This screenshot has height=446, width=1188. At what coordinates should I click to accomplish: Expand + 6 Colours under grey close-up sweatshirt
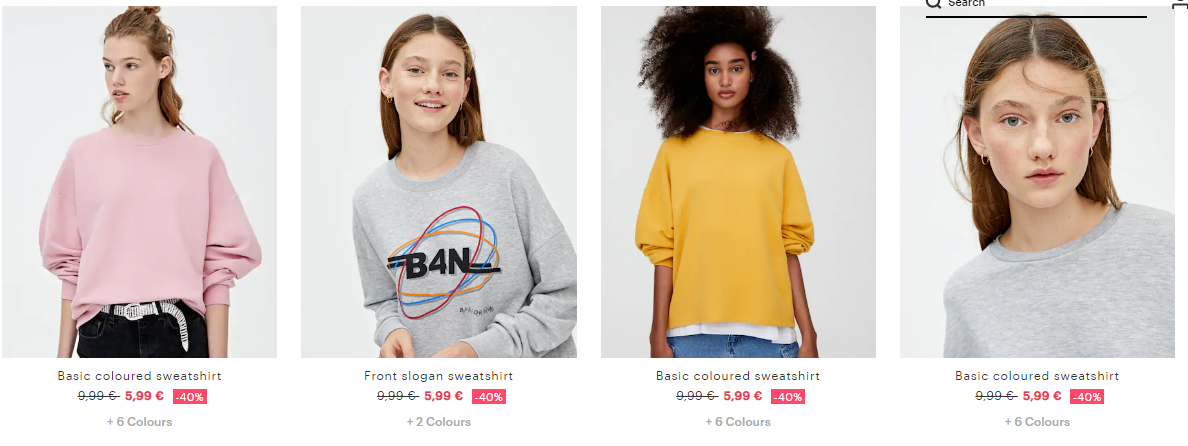click(1037, 422)
